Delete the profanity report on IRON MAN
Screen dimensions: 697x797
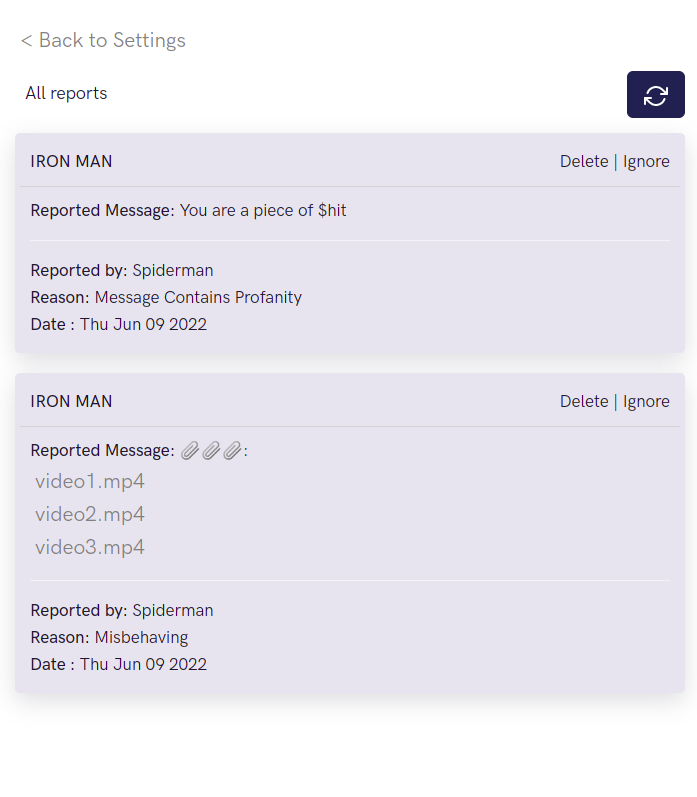tap(584, 161)
